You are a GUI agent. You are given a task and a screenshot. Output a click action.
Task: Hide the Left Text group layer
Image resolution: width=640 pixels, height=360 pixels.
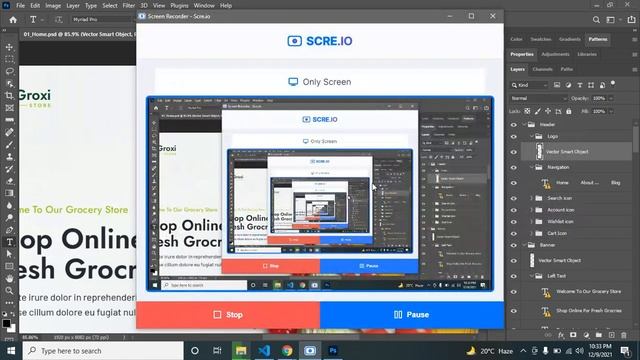point(513,276)
